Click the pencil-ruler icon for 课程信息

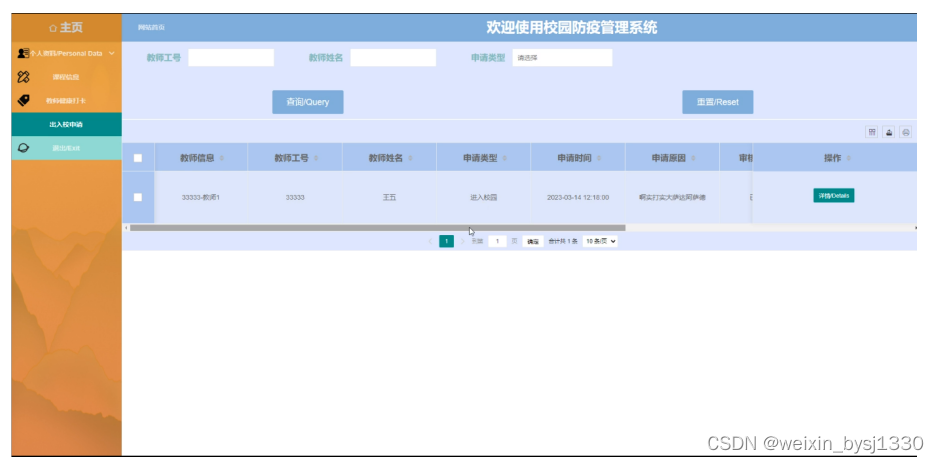[x=23, y=77]
